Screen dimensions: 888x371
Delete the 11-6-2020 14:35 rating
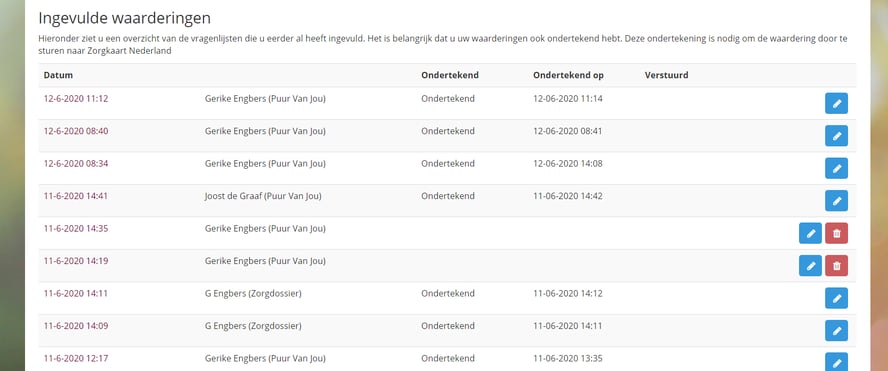(836, 233)
